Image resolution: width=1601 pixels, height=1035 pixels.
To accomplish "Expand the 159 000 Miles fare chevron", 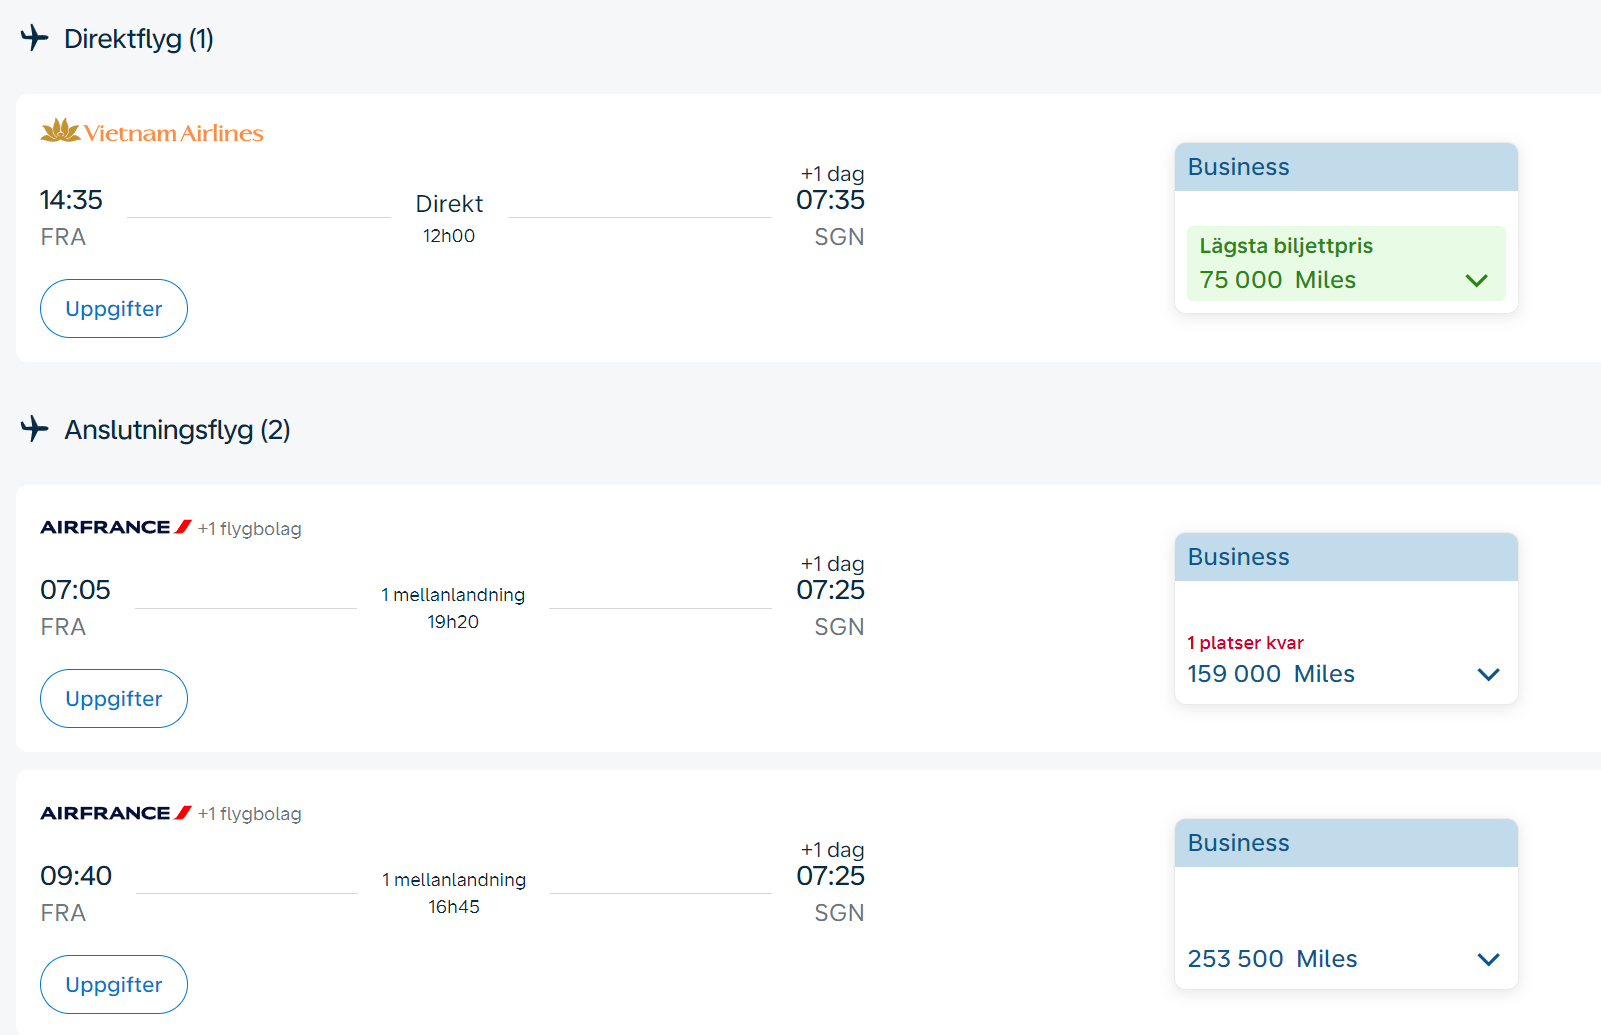I will tap(1488, 674).
